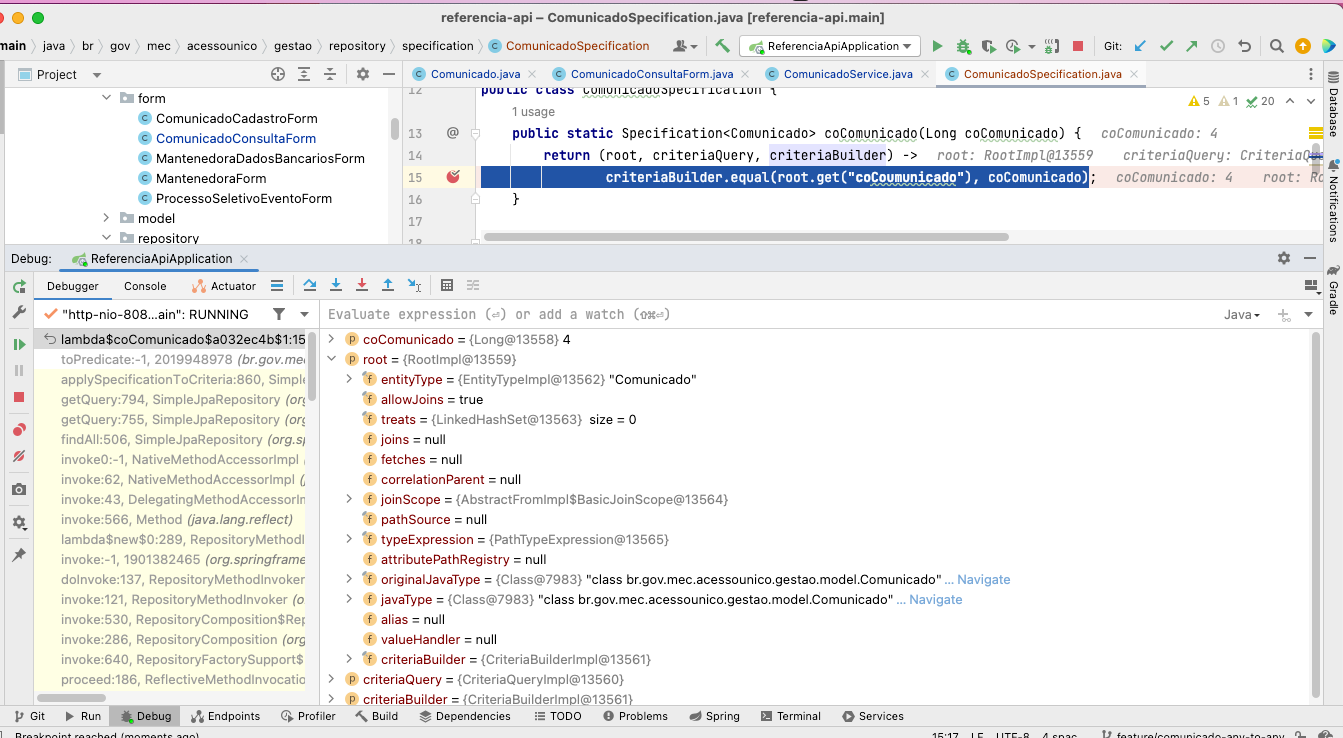Click Force Step Into red arrow icon

tap(362, 286)
